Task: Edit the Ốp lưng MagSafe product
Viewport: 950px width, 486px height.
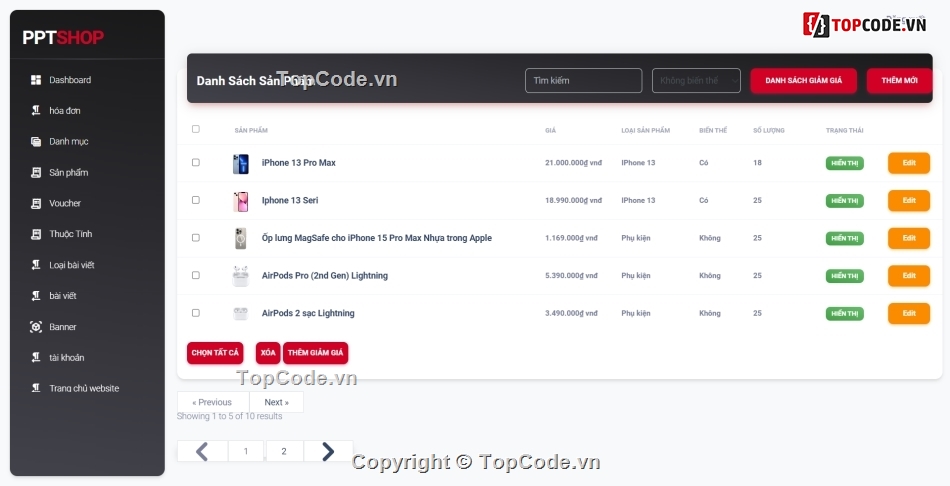Action: pyautogui.click(x=909, y=238)
